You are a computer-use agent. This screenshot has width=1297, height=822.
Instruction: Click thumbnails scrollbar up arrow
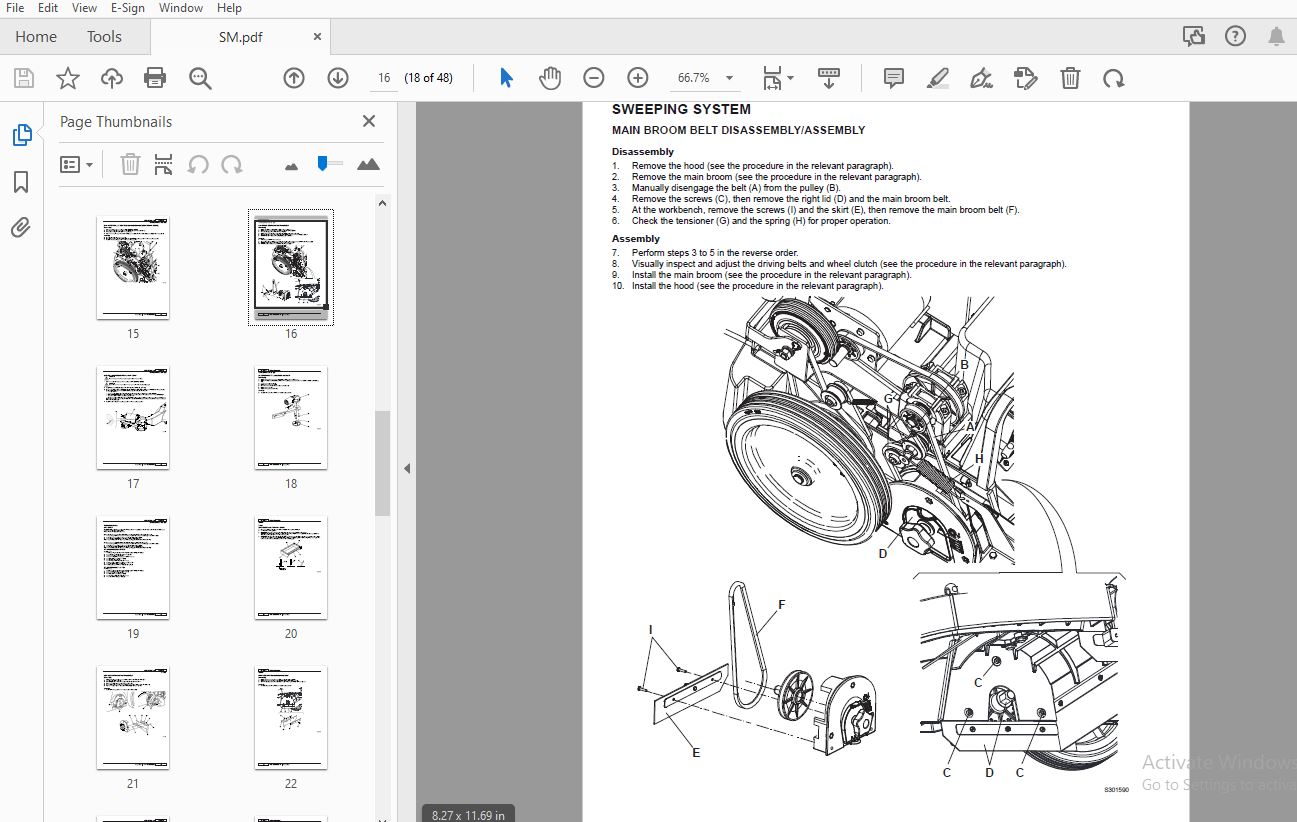point(382,203)
